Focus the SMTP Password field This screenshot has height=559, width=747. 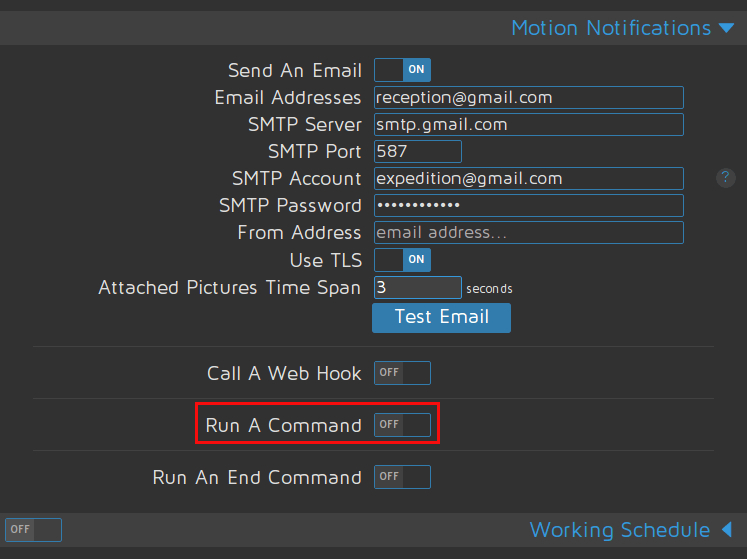click(529, 206)
